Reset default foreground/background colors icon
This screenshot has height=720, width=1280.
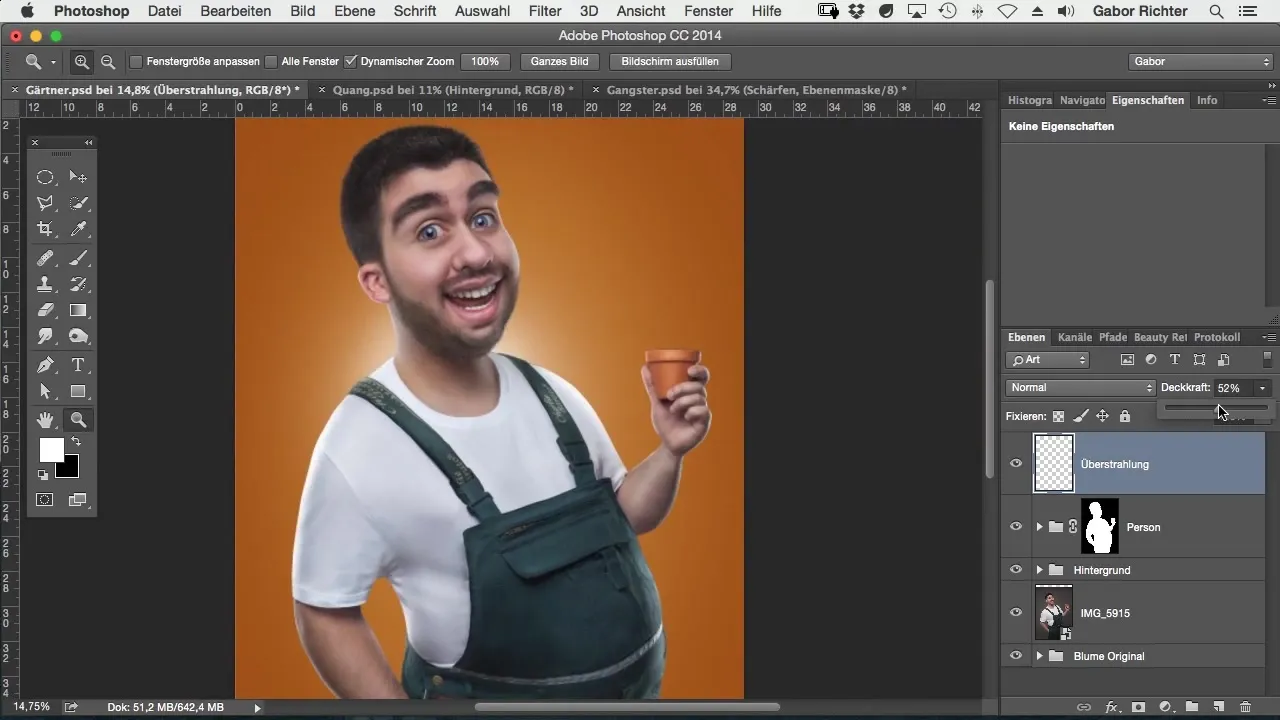[43, 475]
